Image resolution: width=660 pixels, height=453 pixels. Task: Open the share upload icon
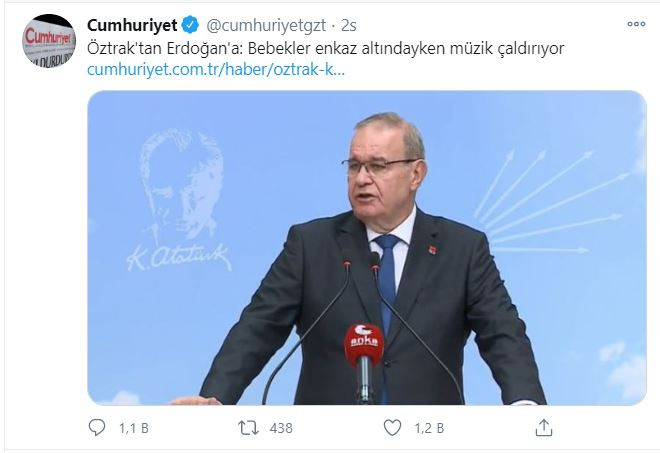(543, 428)
